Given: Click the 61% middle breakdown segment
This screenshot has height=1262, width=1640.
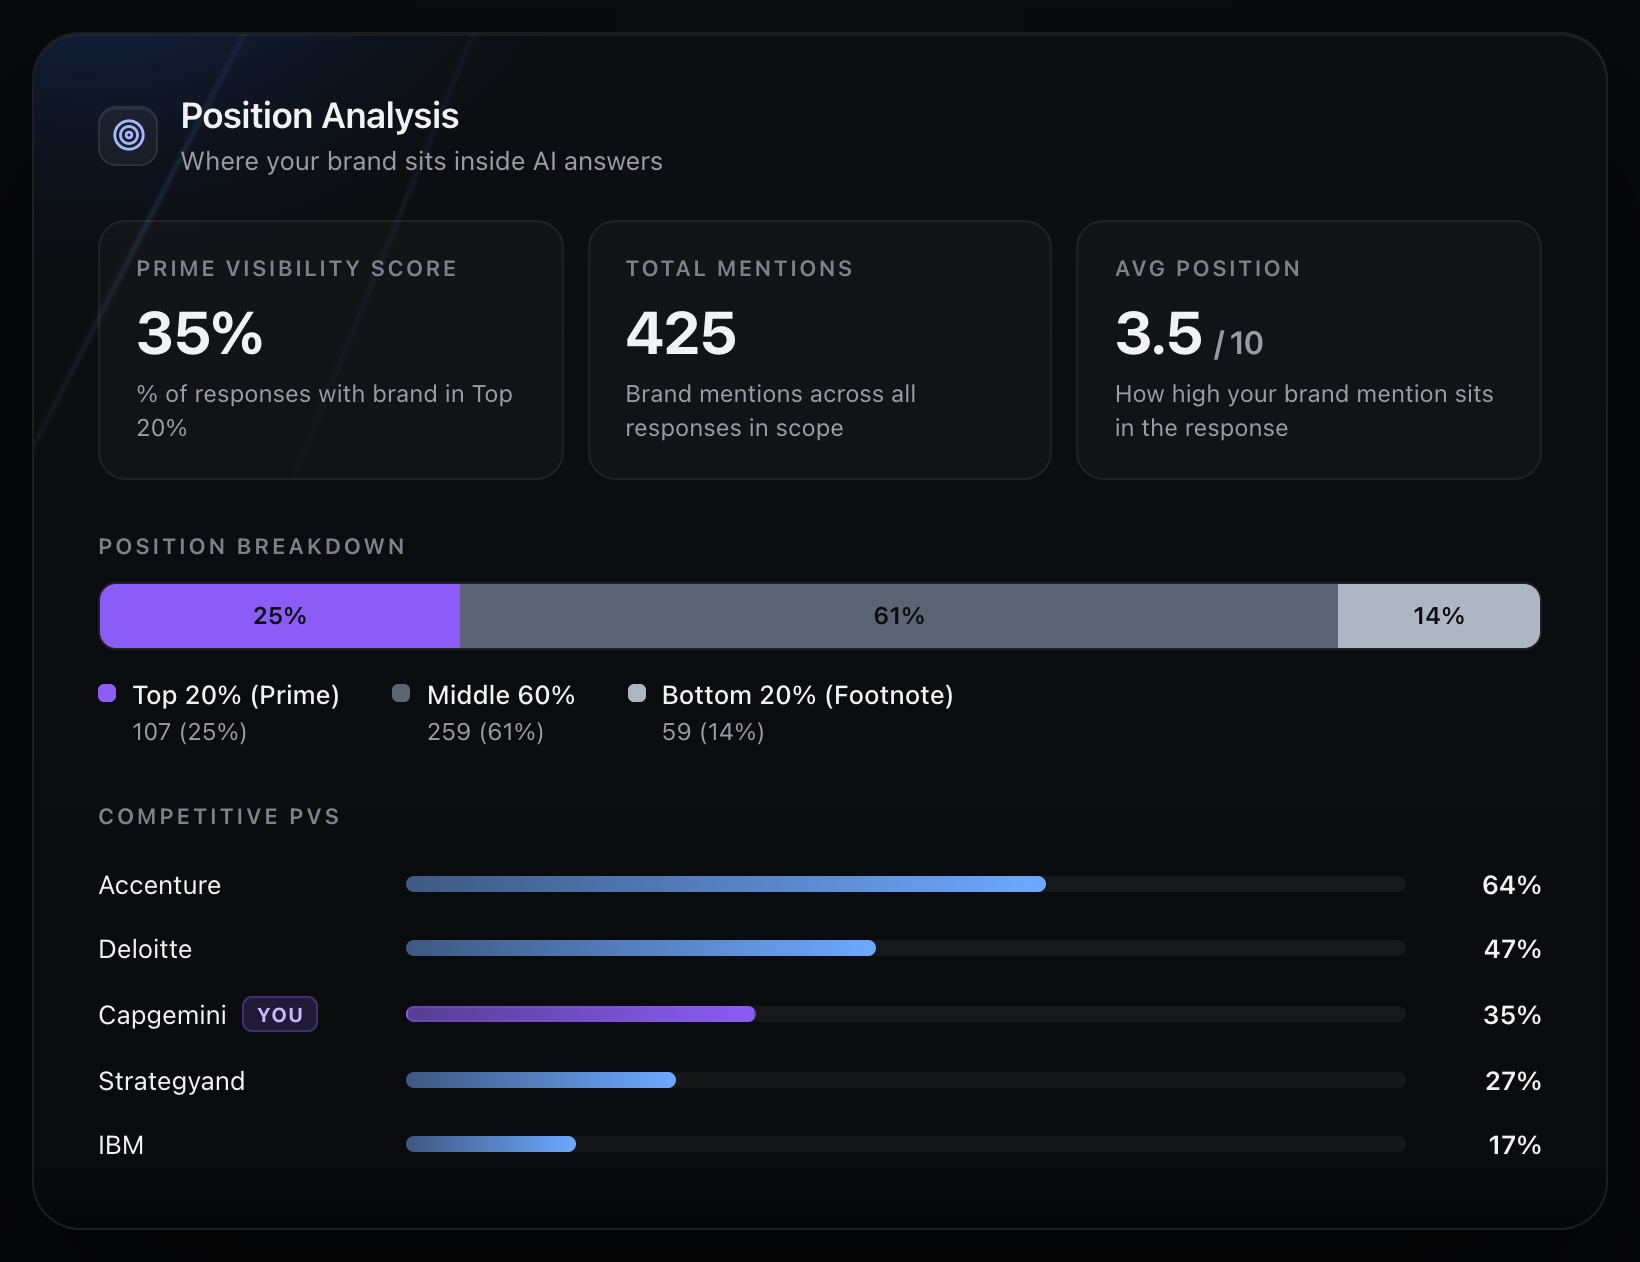Looking at the screenshot, I should (x=899, y=616).
